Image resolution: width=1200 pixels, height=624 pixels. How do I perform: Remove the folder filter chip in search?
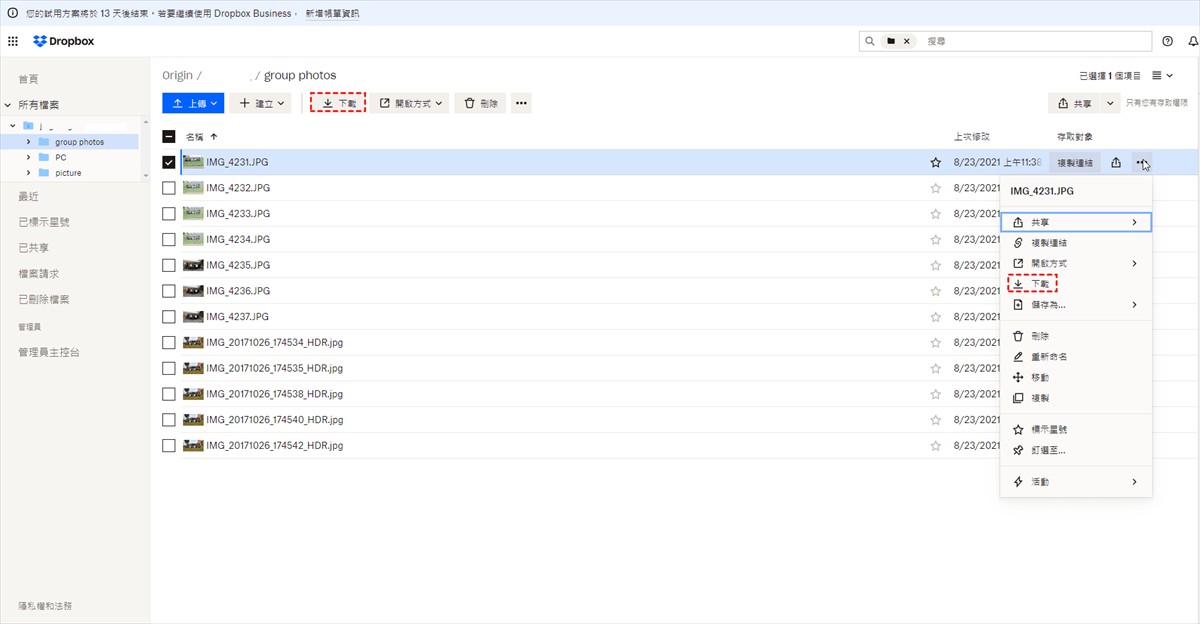906,41
